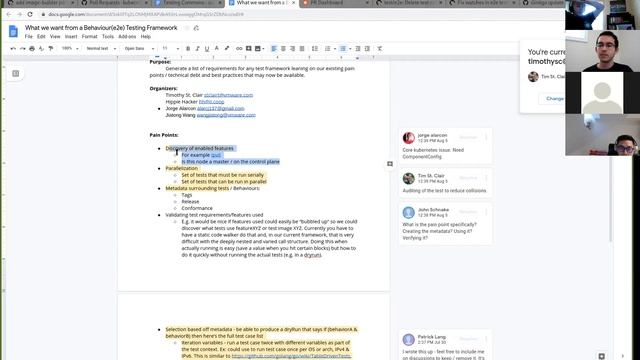Open the font size dropdown
The image size is (640, 360).
tap(171, 49)
